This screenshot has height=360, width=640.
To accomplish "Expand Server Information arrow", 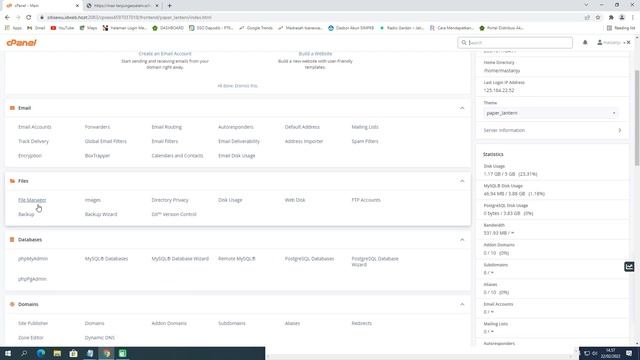I will pos(620,130).
